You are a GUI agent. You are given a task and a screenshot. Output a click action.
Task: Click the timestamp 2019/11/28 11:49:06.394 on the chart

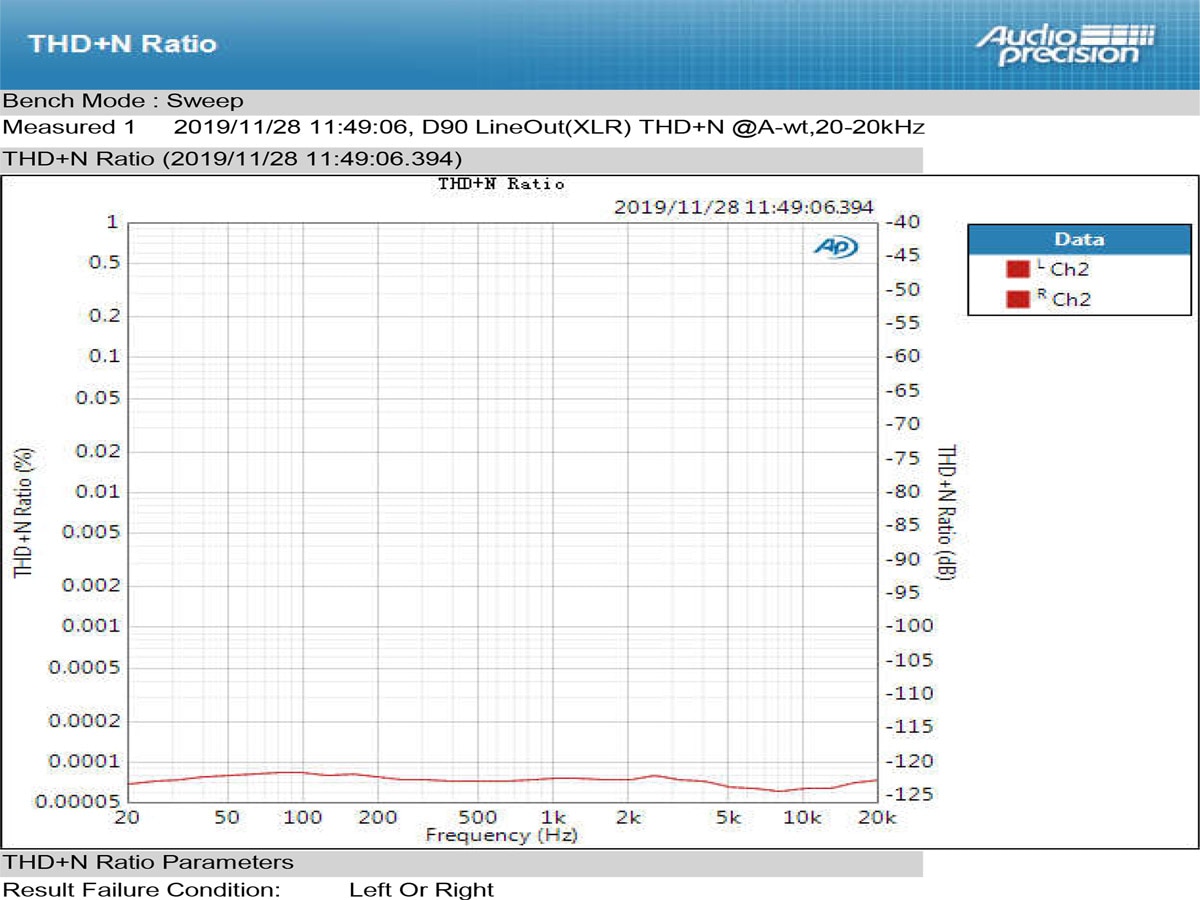click(x=745, y=208)
